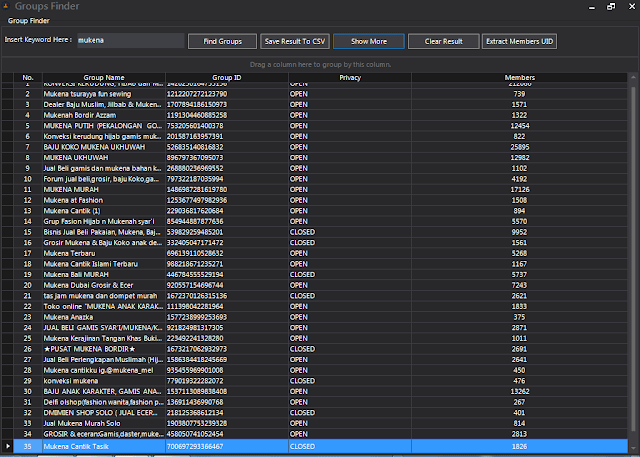Image resolution: width=640 pixels, height=457 pixels.
Task: Click members count 13262
Action: pos(519,391)
